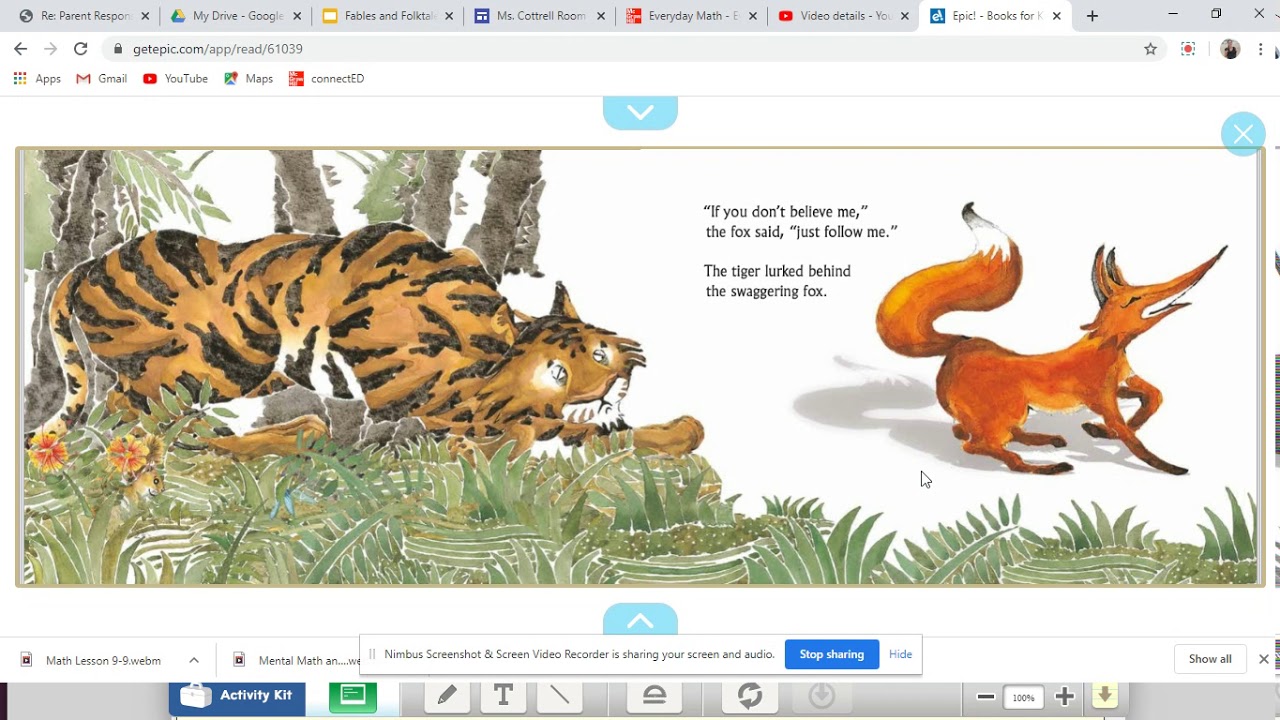
Task: Hide the Nimbus sharing notification
Action: 900,654
